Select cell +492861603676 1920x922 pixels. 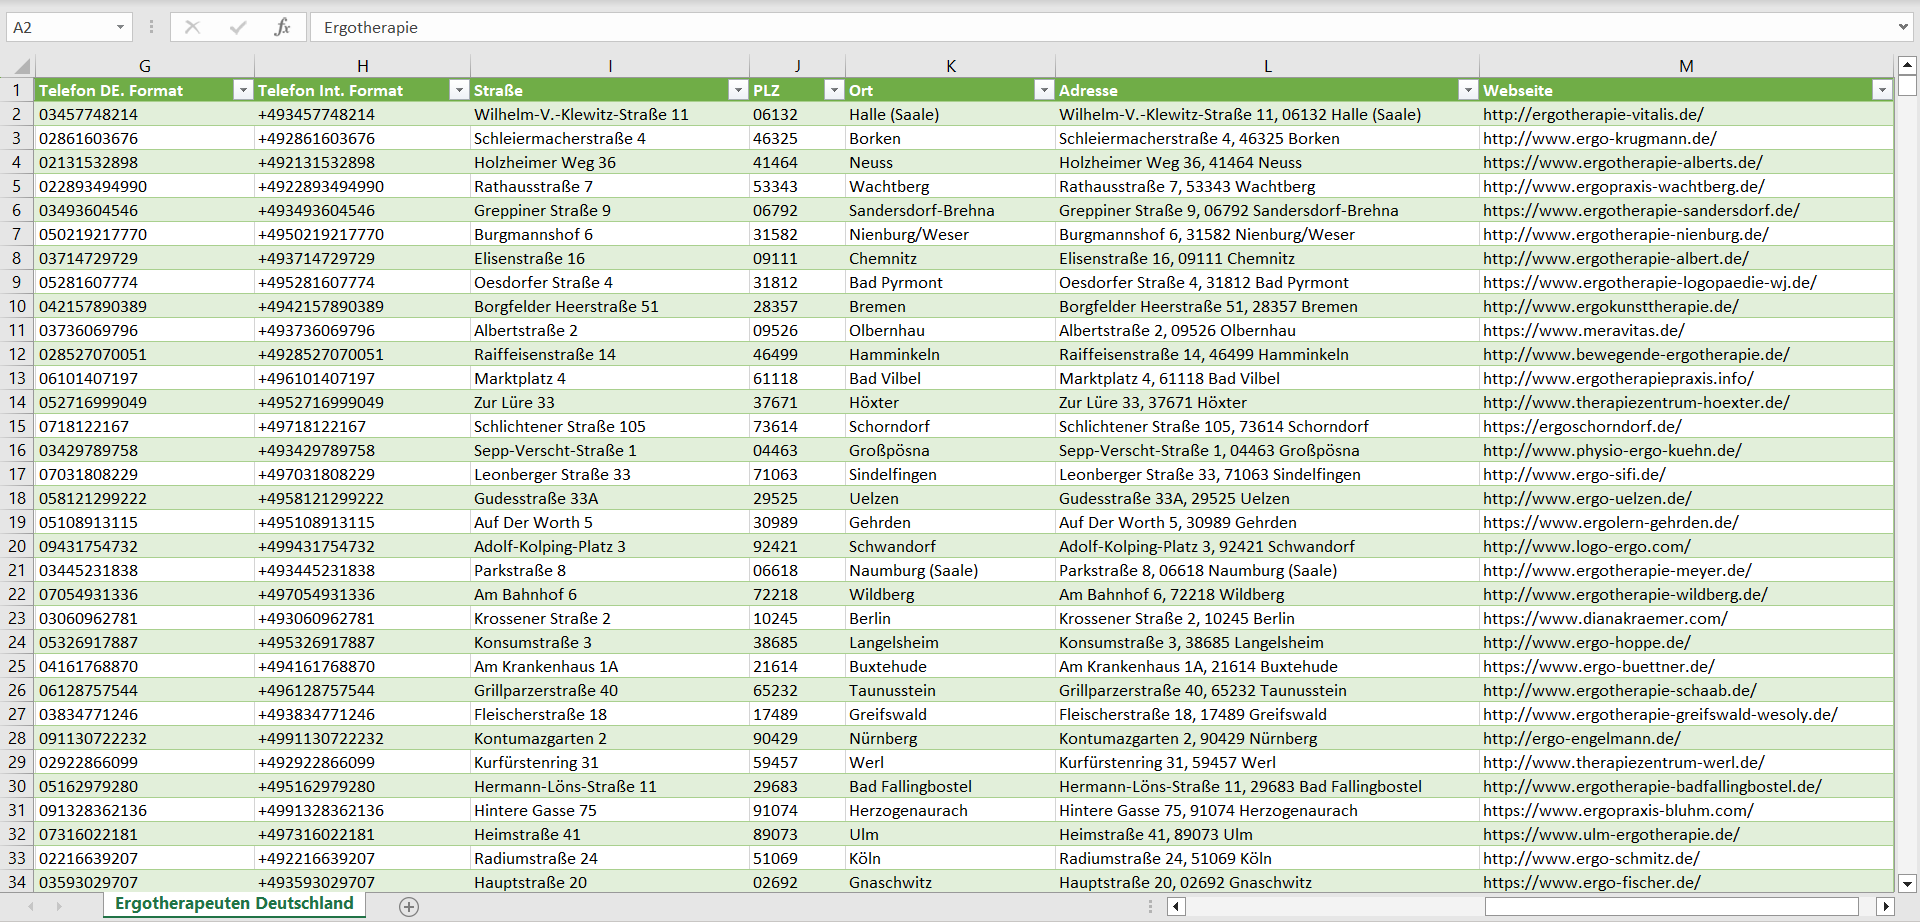pyautogui.click(x=363, y=138)
